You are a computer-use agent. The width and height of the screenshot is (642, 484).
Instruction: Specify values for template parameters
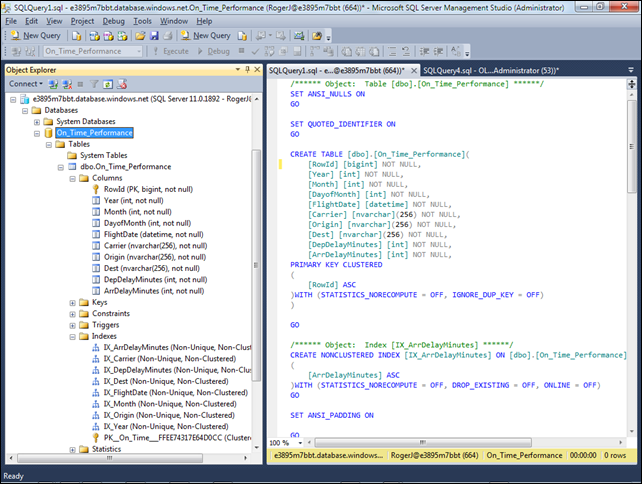click(x=456, y=51)
